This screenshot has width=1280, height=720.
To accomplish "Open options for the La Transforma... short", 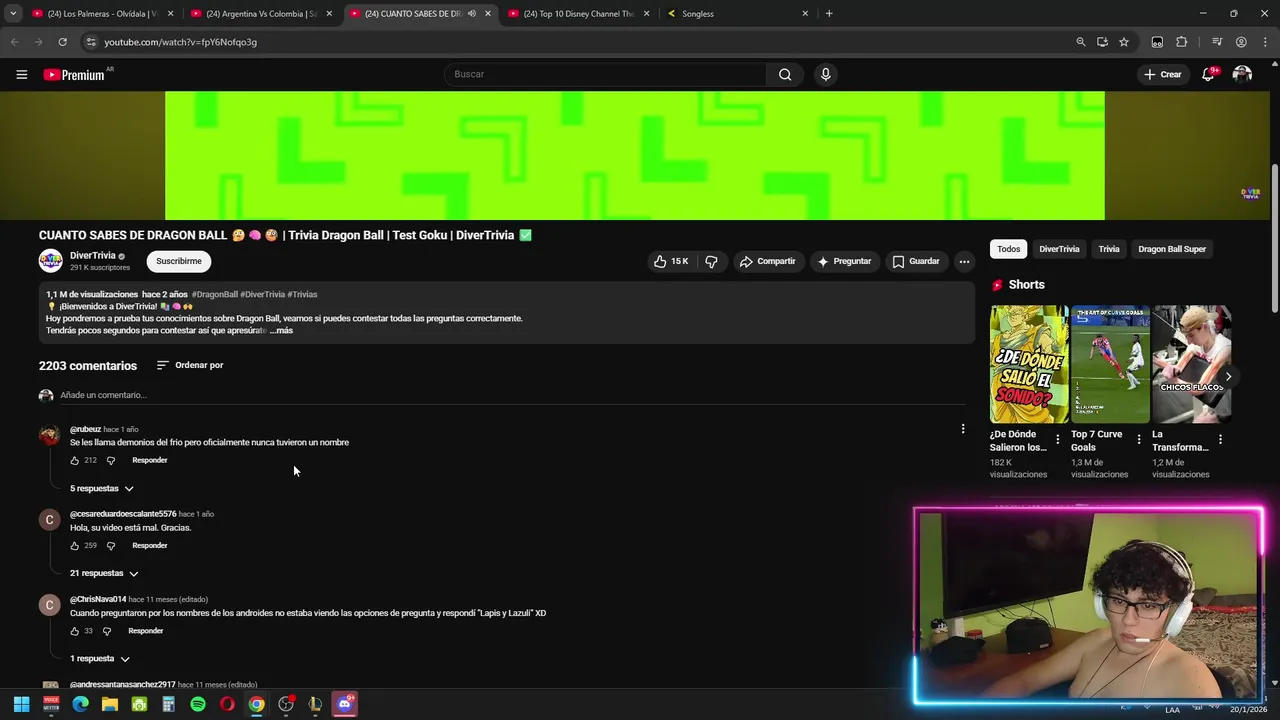I will point(1220,440).
